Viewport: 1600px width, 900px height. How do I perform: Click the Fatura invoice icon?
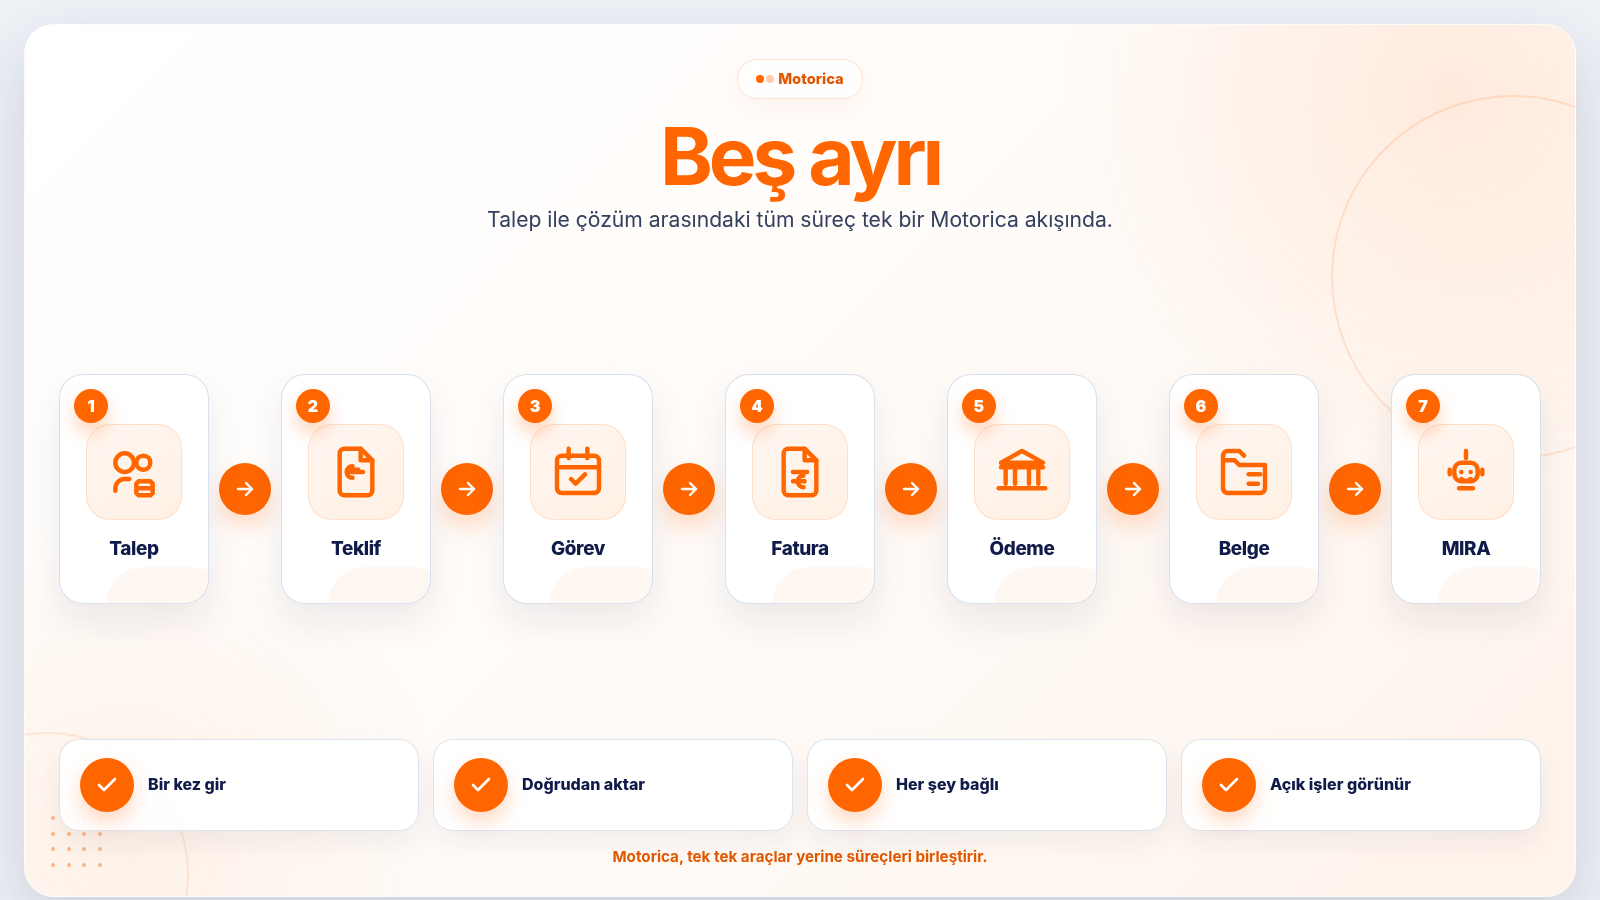tap(800, 472)
